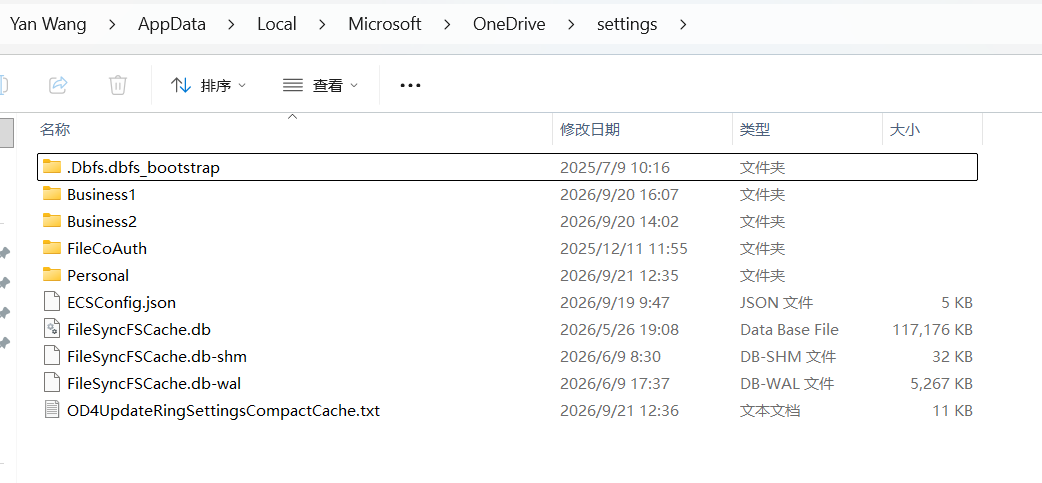The width and height of the screenshot is (1042, 483).
Task: Select the Business1 folder name
Action: coord(102,195)
